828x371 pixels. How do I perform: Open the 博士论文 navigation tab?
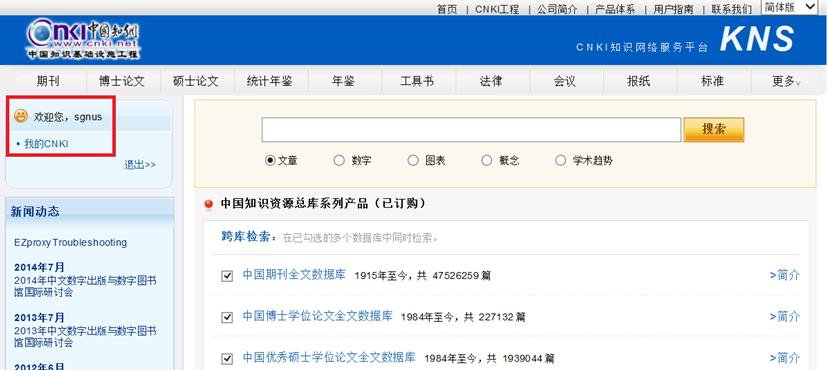coord(121,81)
